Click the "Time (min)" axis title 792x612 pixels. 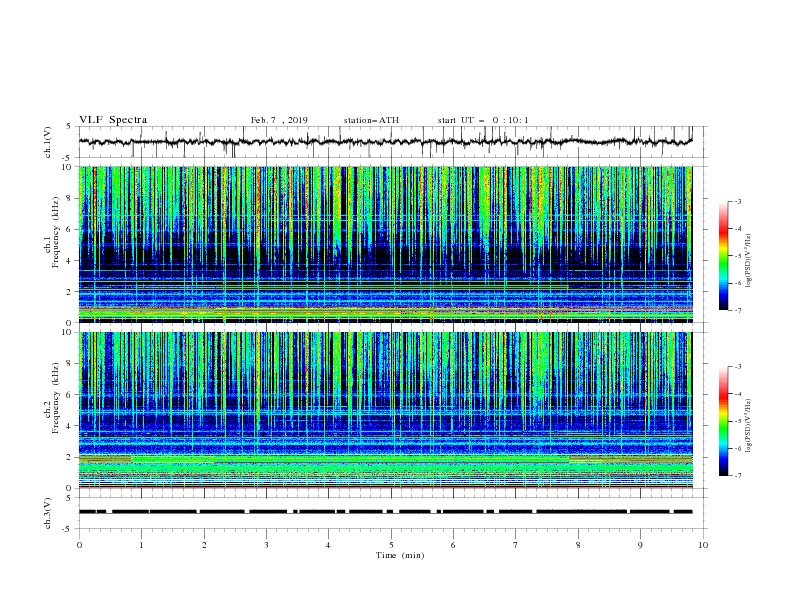tap(400, 555)
